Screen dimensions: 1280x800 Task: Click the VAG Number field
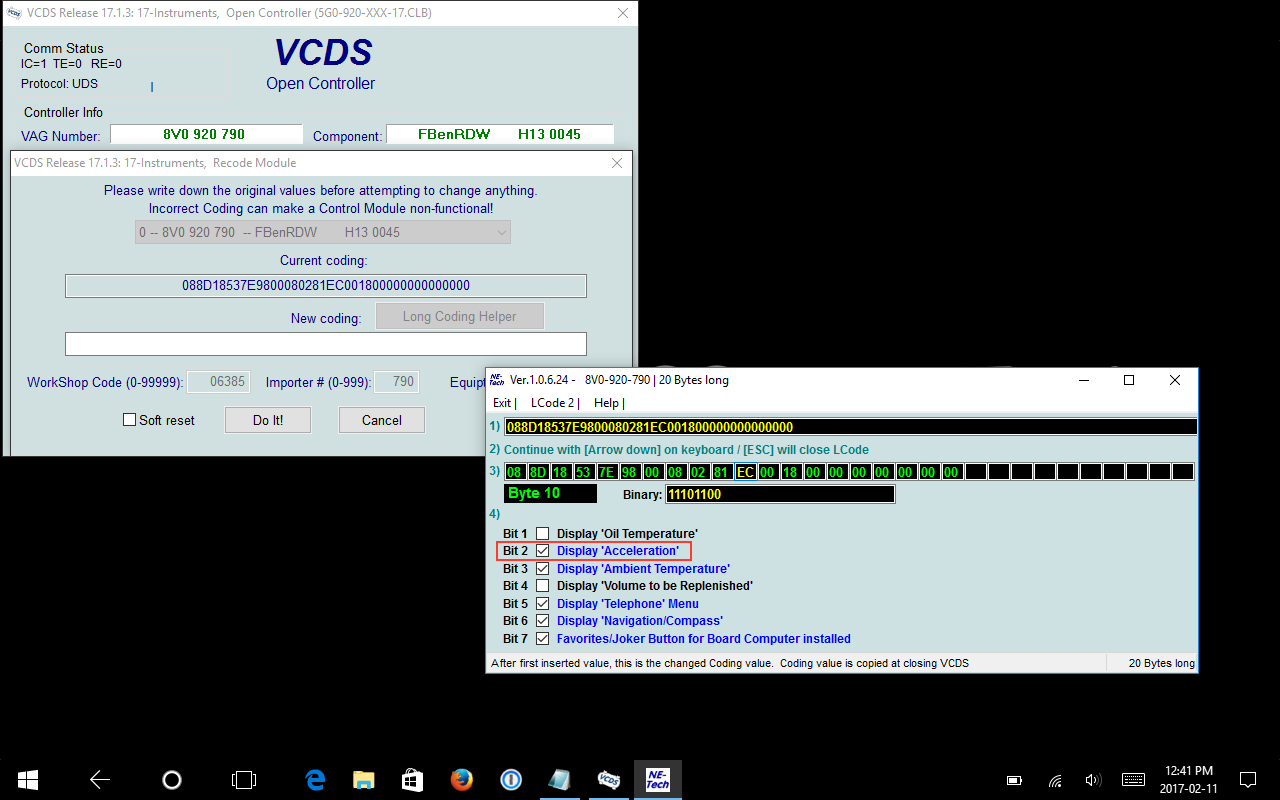pyautogui.click(x=206, y=134)
